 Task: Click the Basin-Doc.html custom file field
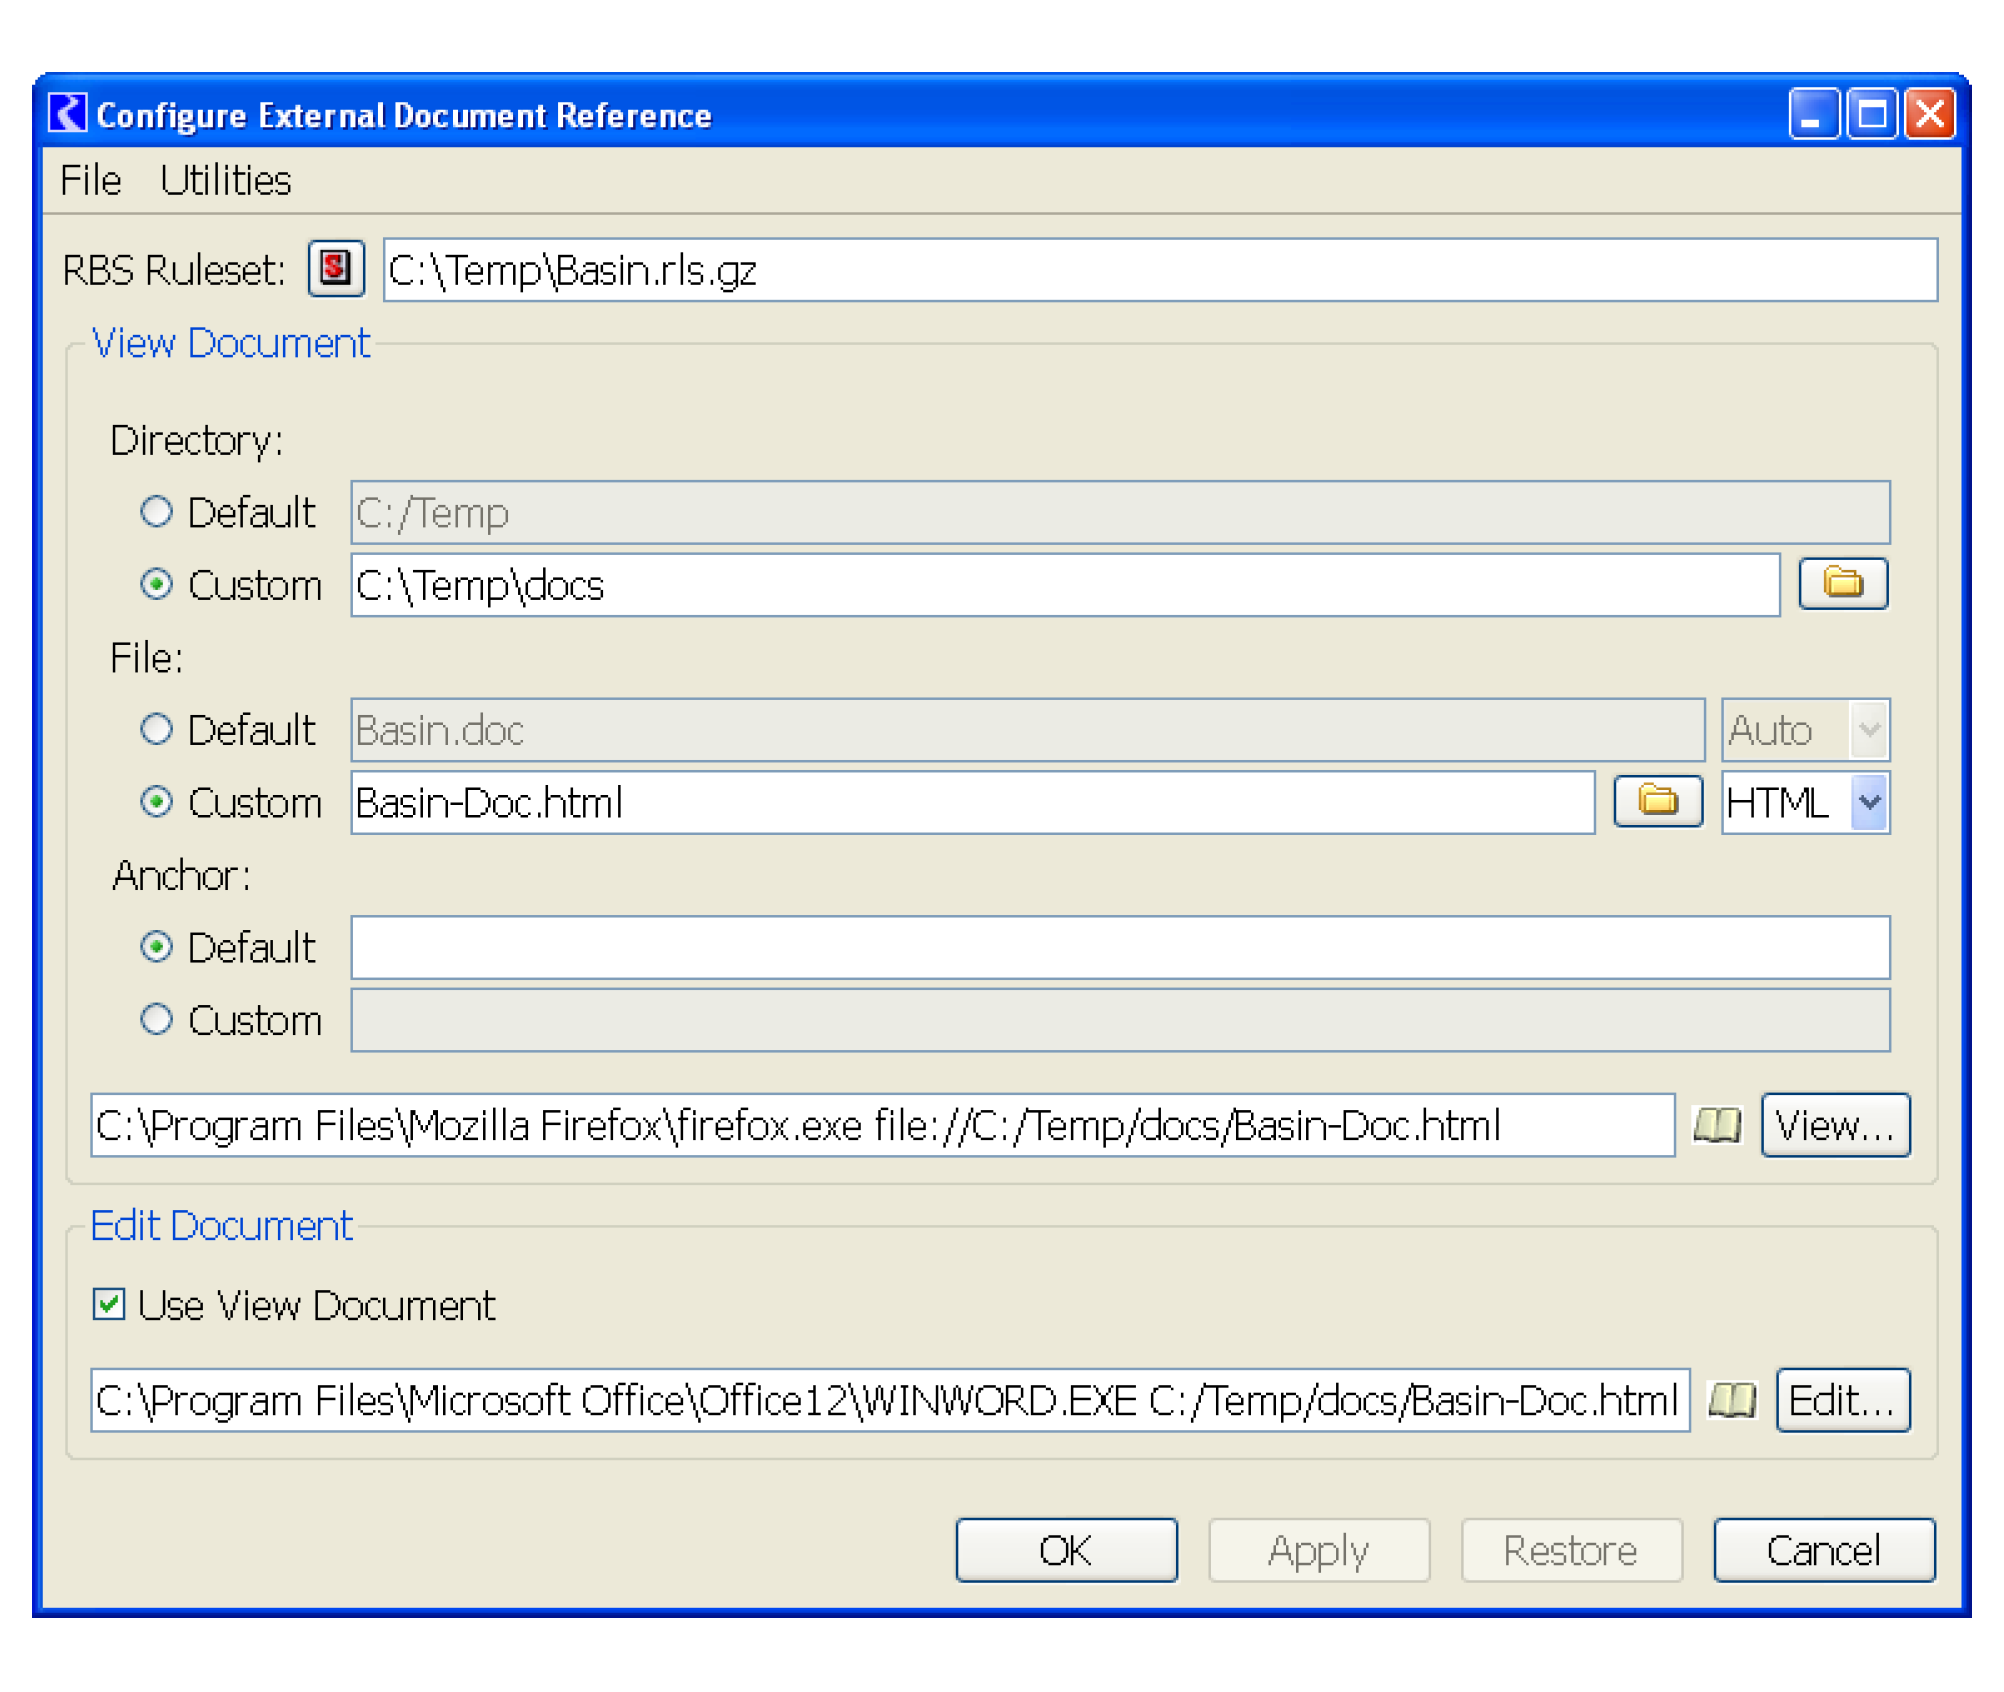970,802
